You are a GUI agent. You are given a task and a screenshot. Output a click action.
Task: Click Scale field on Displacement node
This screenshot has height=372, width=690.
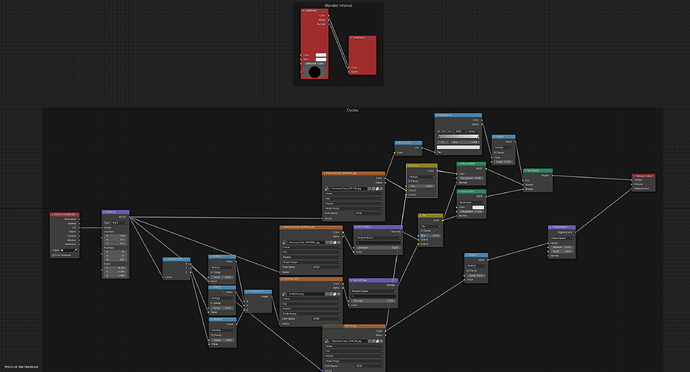coord(562,251)
